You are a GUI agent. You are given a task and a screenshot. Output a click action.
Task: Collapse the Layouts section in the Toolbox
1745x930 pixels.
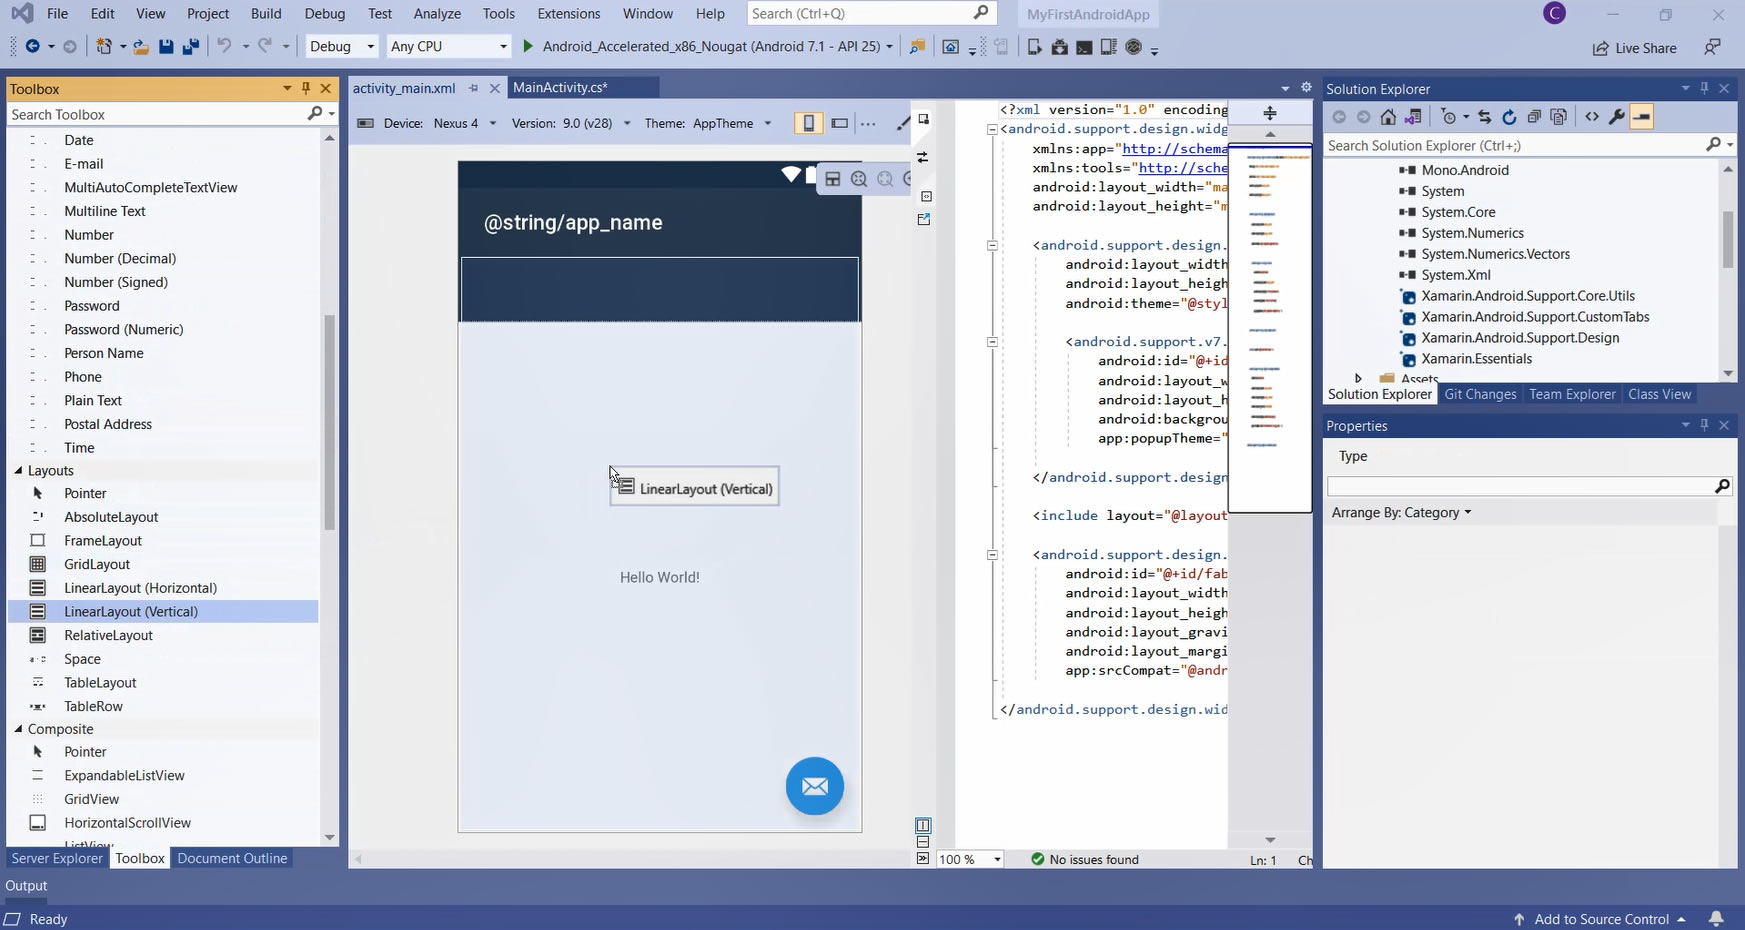(18, 470)
